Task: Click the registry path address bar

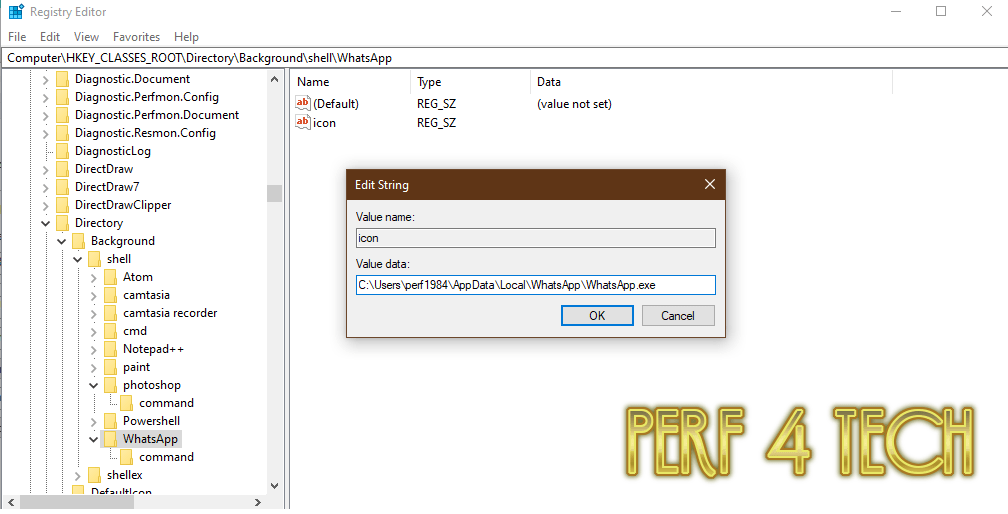Action: coord(504,58)
